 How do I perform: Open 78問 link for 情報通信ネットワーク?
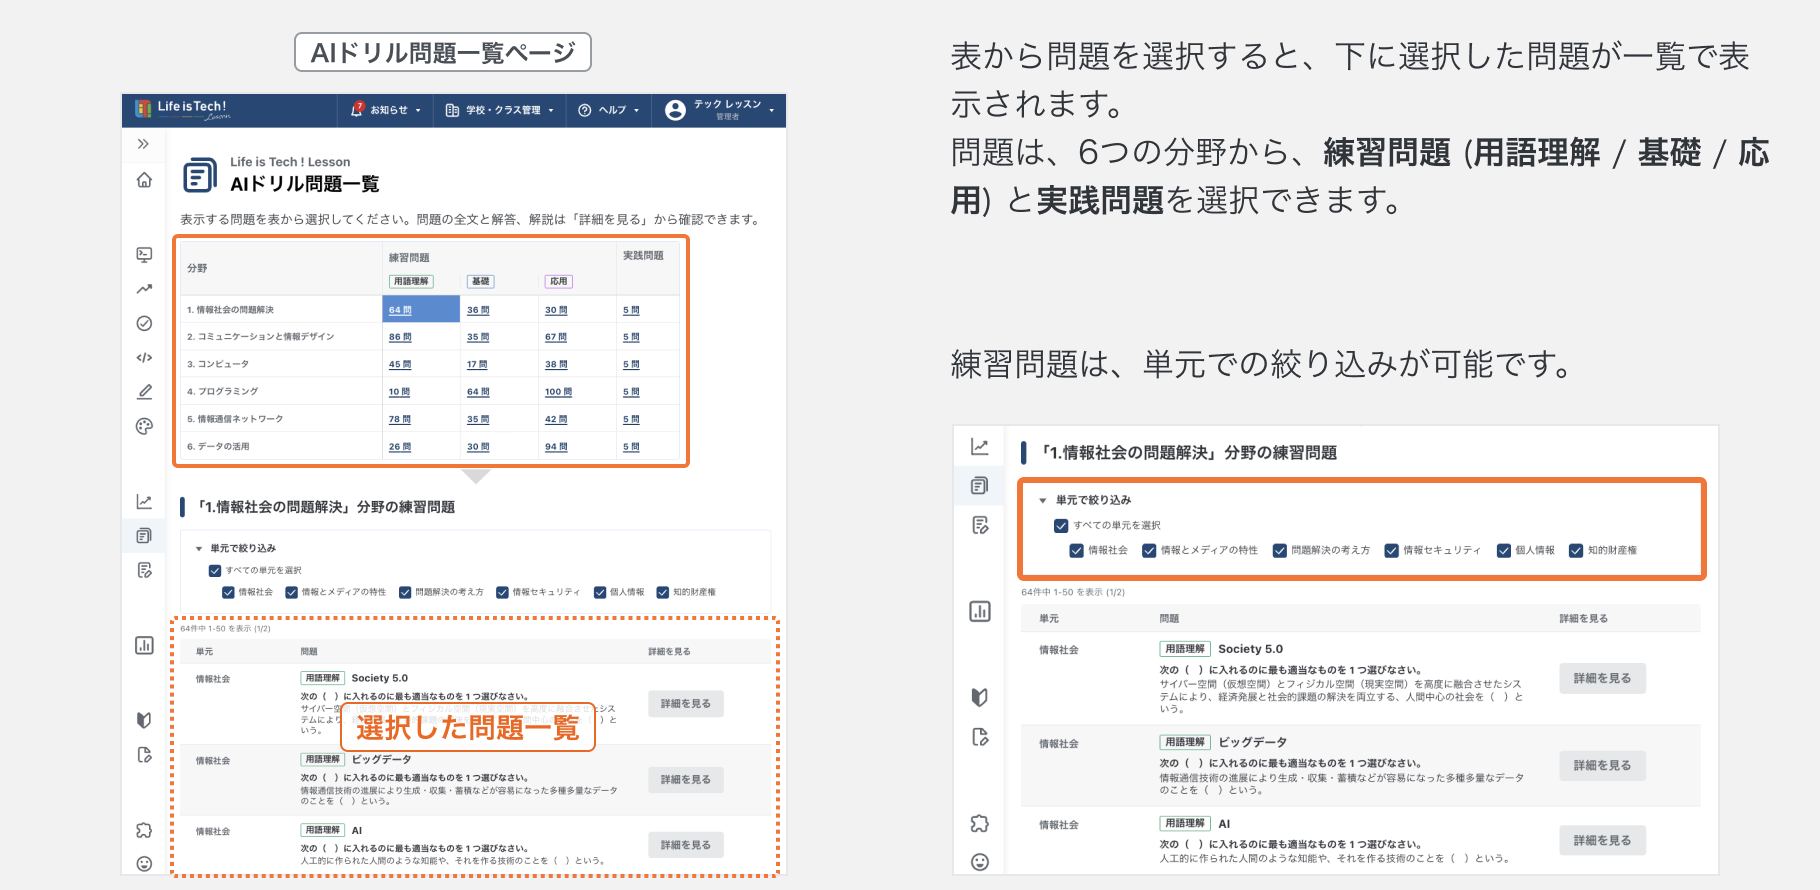[x=400, y=419]
